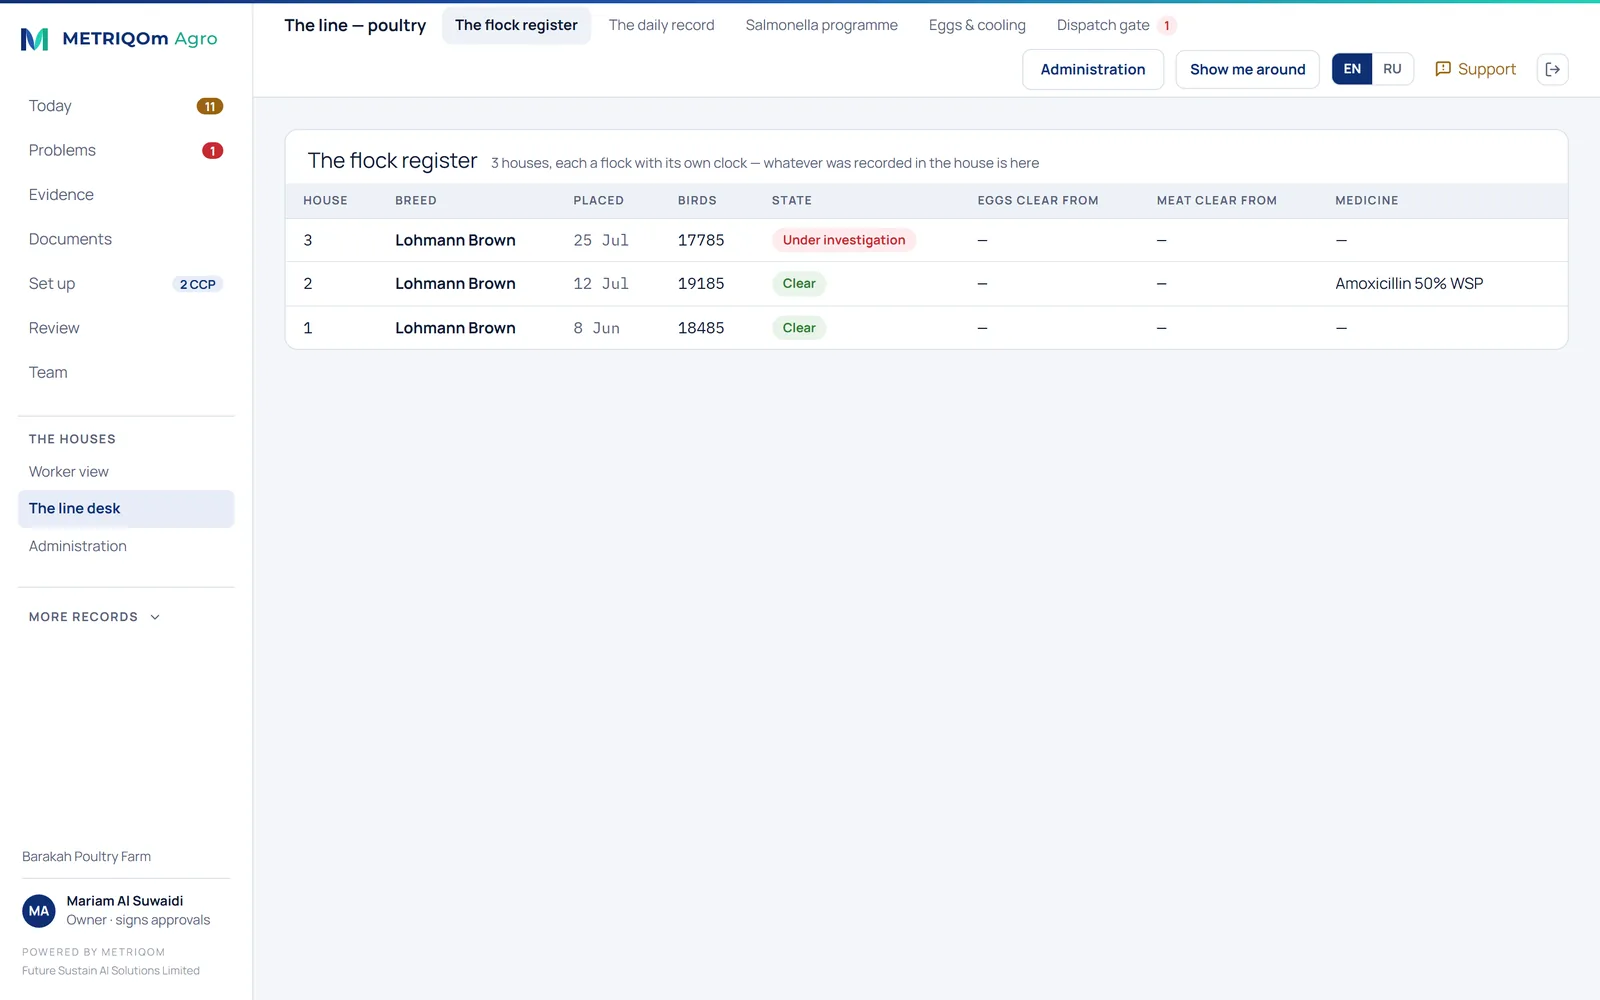Click the MEDICINE column header

pyautogui.click(x=1367, y=201)
